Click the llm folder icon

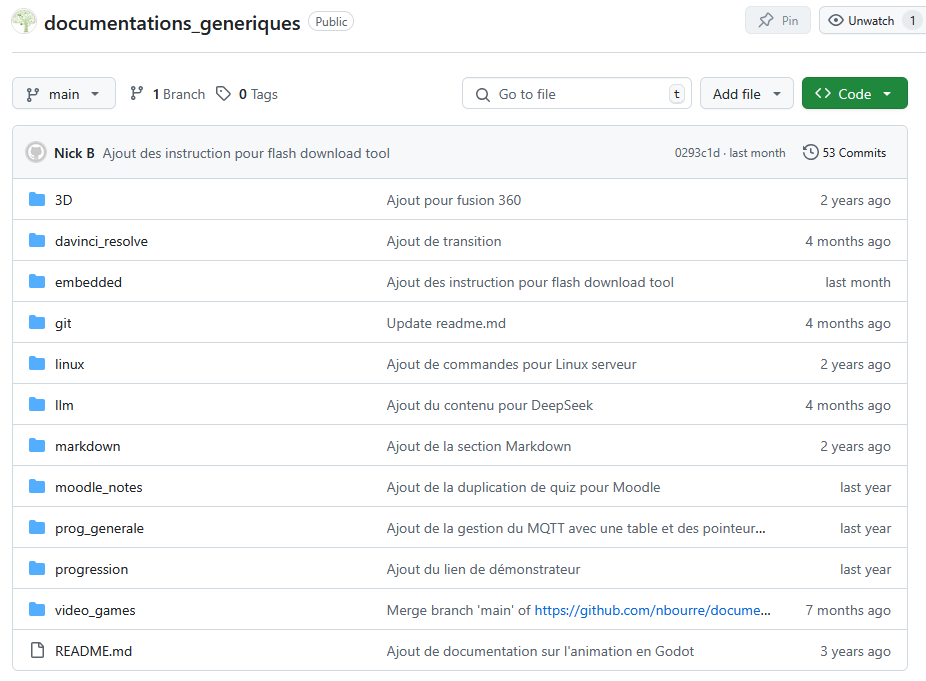[37, 405]
